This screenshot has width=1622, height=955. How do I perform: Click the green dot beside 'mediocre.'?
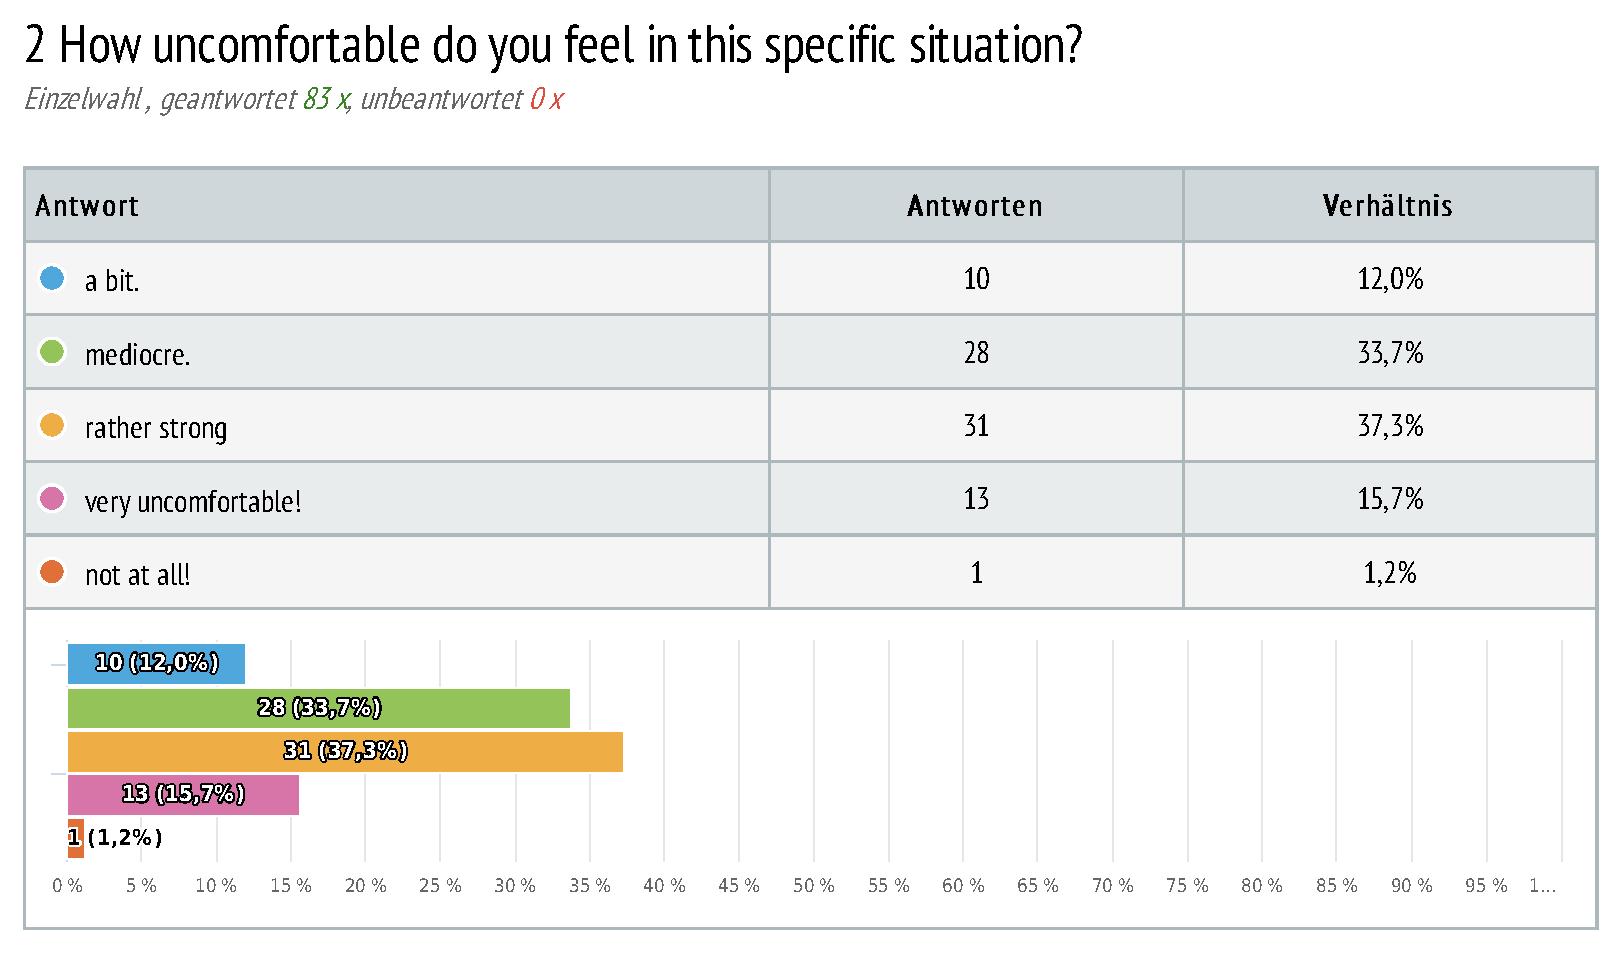coord(52,351)
